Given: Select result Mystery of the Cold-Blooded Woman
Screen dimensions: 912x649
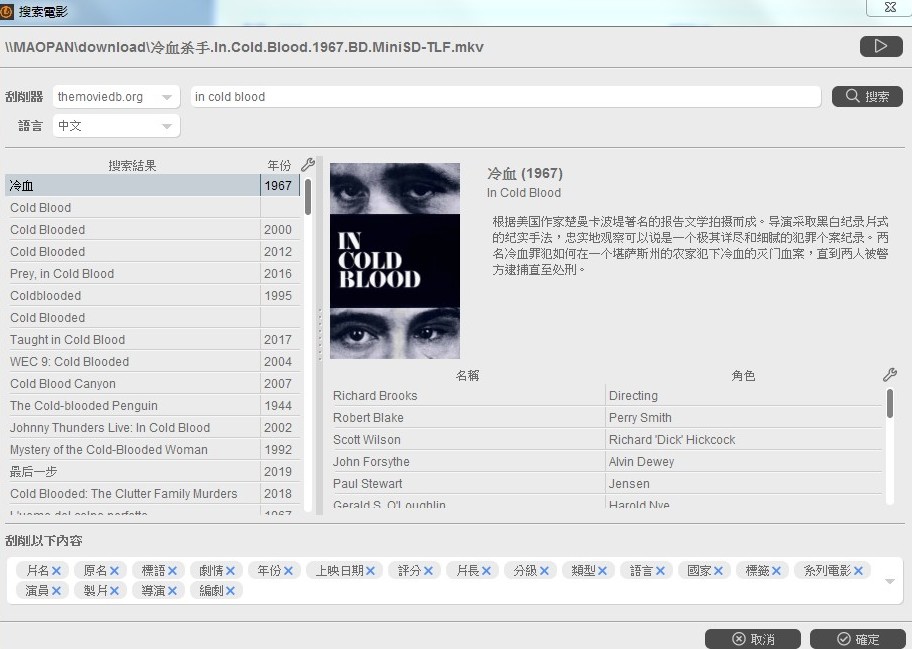Looking at the screenshot, I should [152, 450].
